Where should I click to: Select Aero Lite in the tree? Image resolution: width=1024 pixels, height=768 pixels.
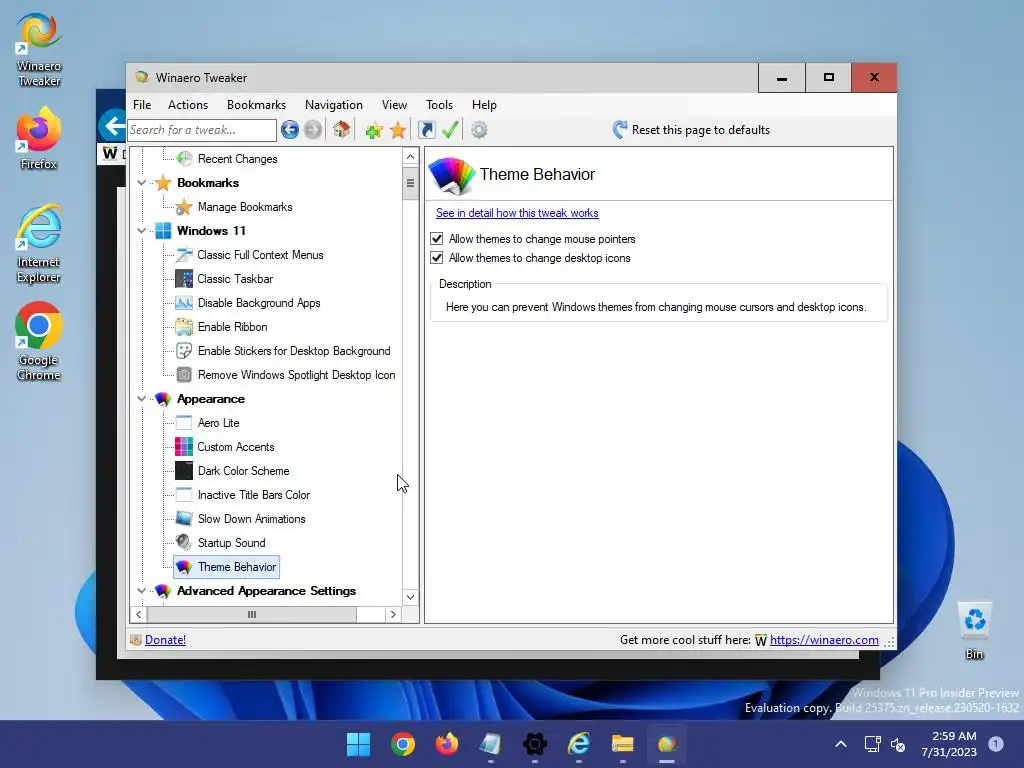coord(218,423)
